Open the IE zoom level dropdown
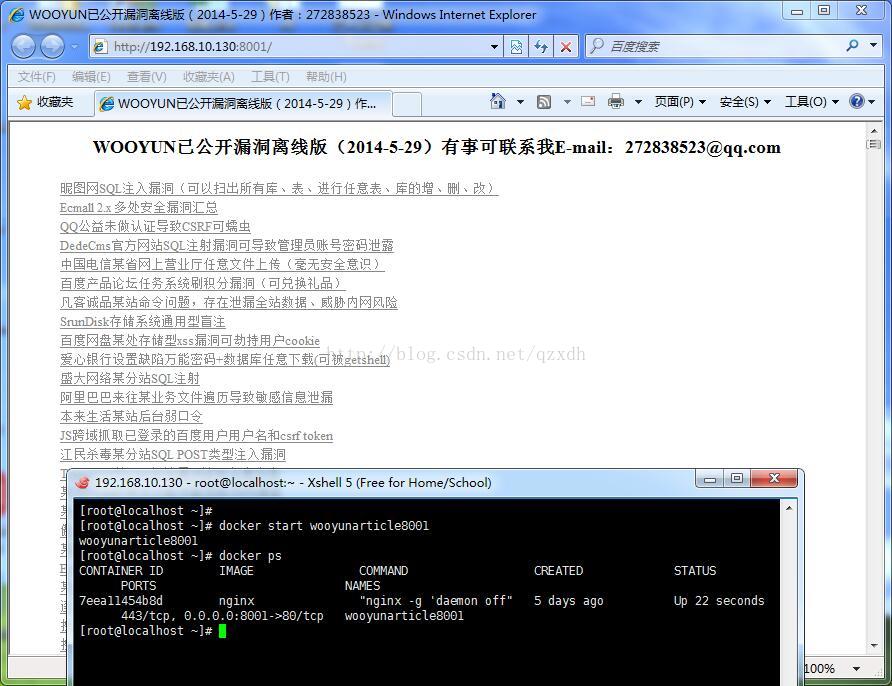Image resolution: width=892 pixels, height=686 pixels. pos(856,668)
